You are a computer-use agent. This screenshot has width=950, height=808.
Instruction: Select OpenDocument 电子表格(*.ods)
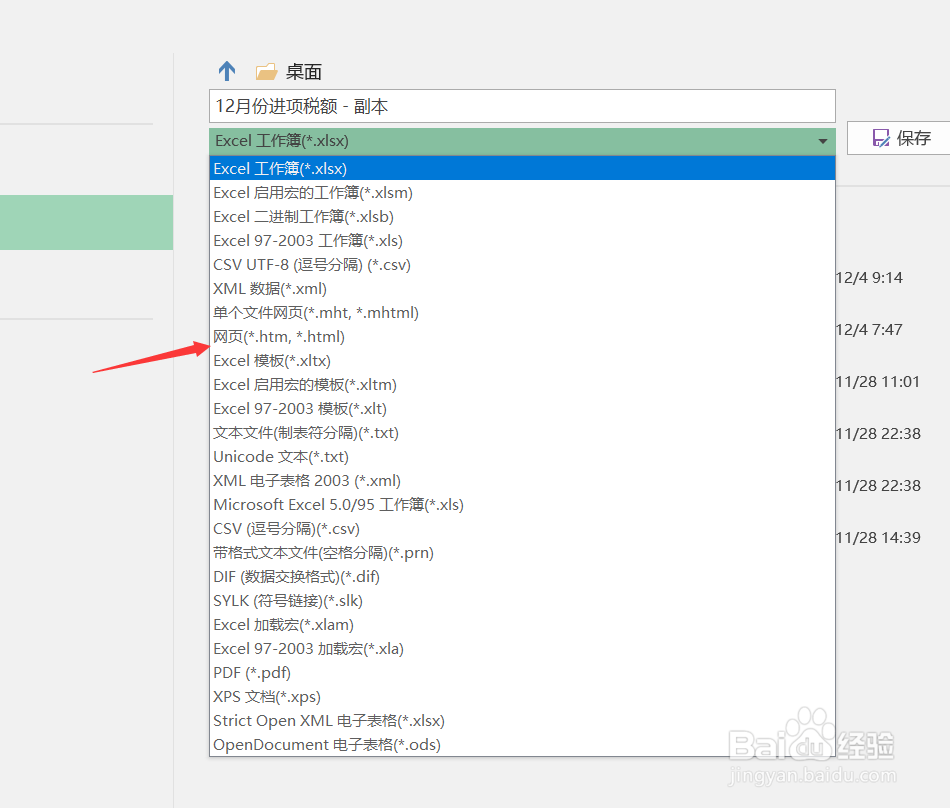(522, 744)
